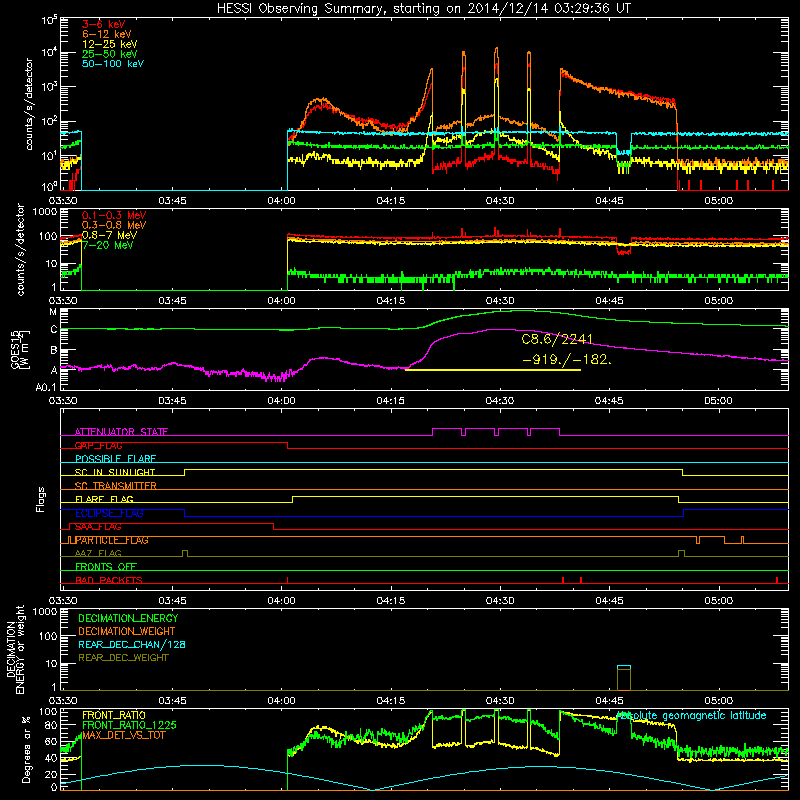Click the A0.1 tick on GOES axis
This screenshot has height=800, width=800.
(46, 388)
